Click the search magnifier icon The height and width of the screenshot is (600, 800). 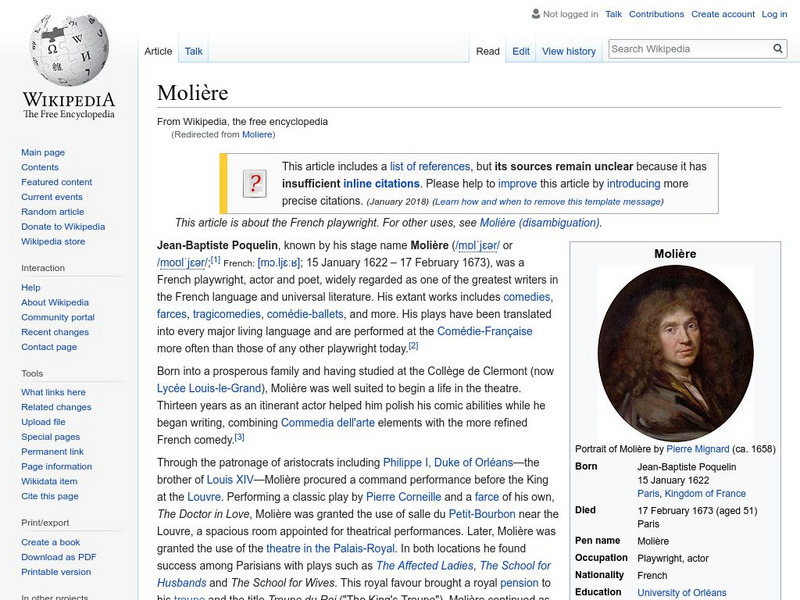coord(778,48)
